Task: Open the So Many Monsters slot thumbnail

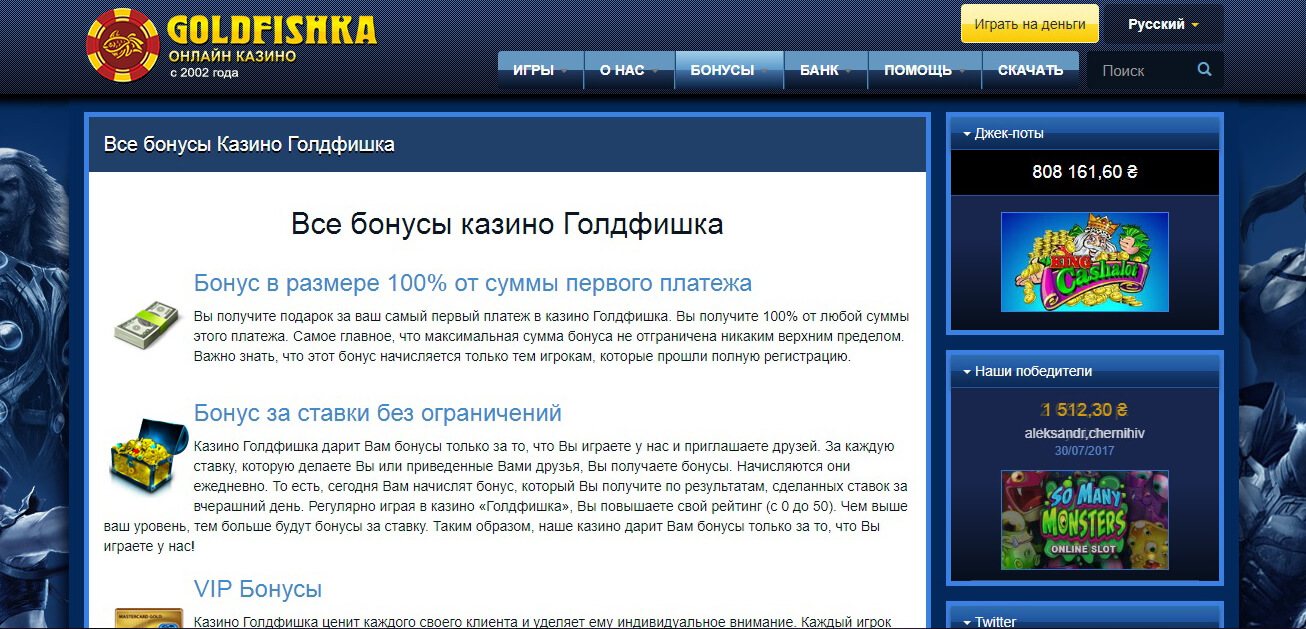Action: click(x=1084, y=520)
